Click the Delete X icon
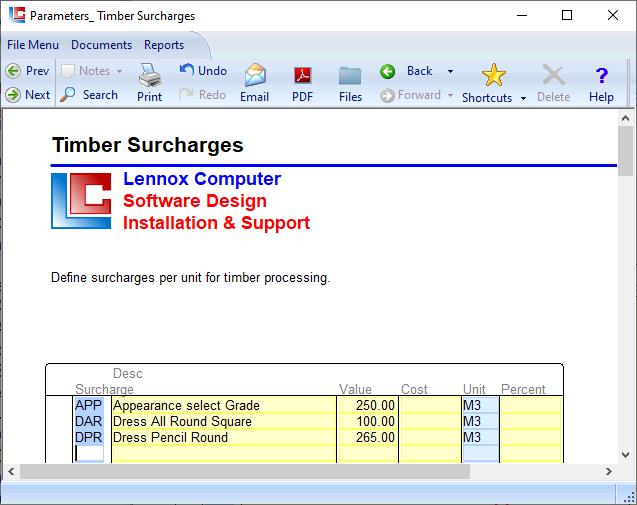637x505 pixels. click(553, 76)
